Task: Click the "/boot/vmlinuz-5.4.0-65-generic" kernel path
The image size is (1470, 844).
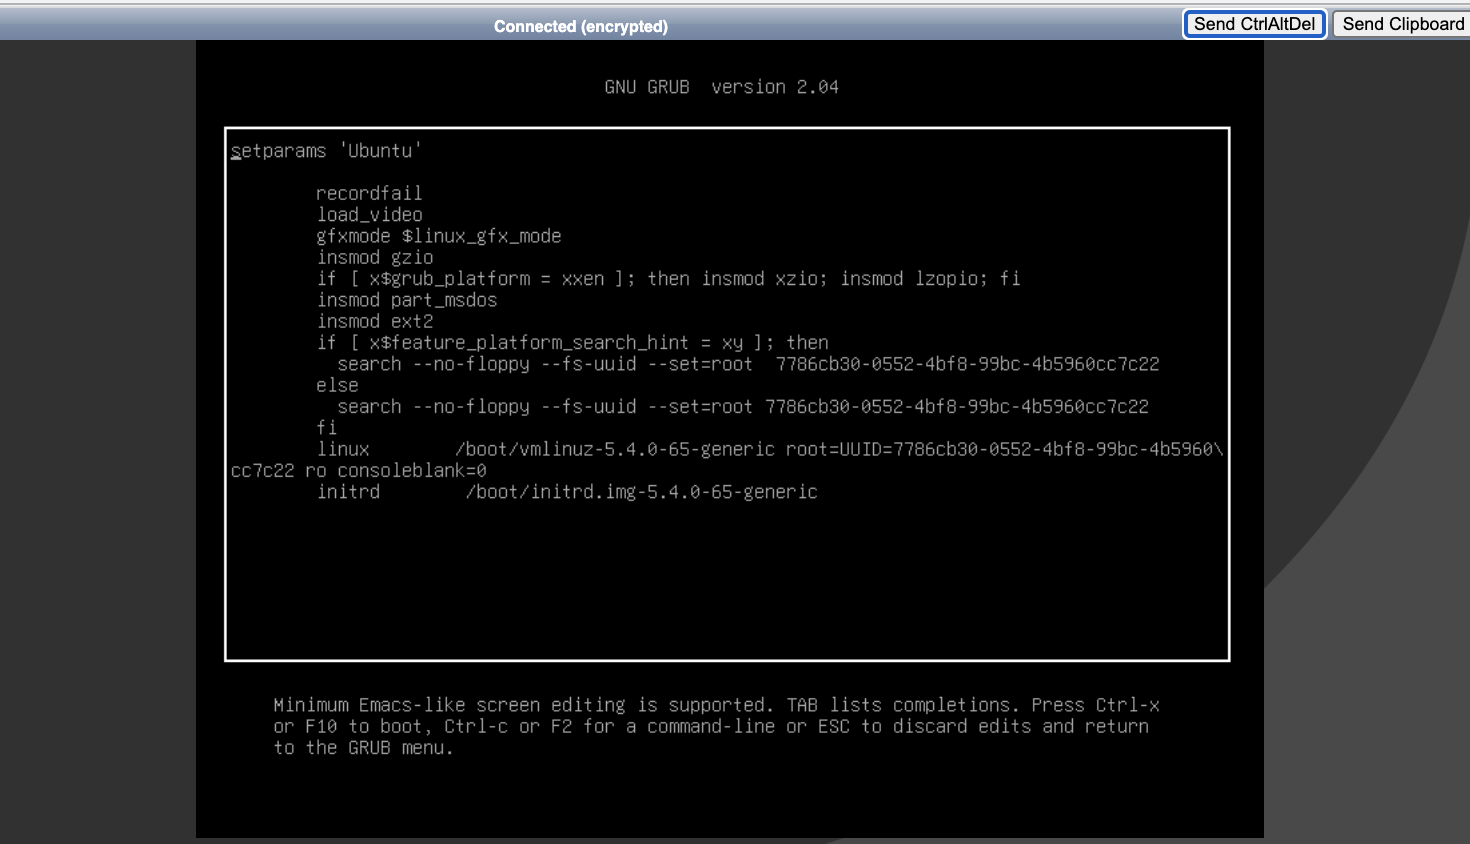Action: pos(615,450)
